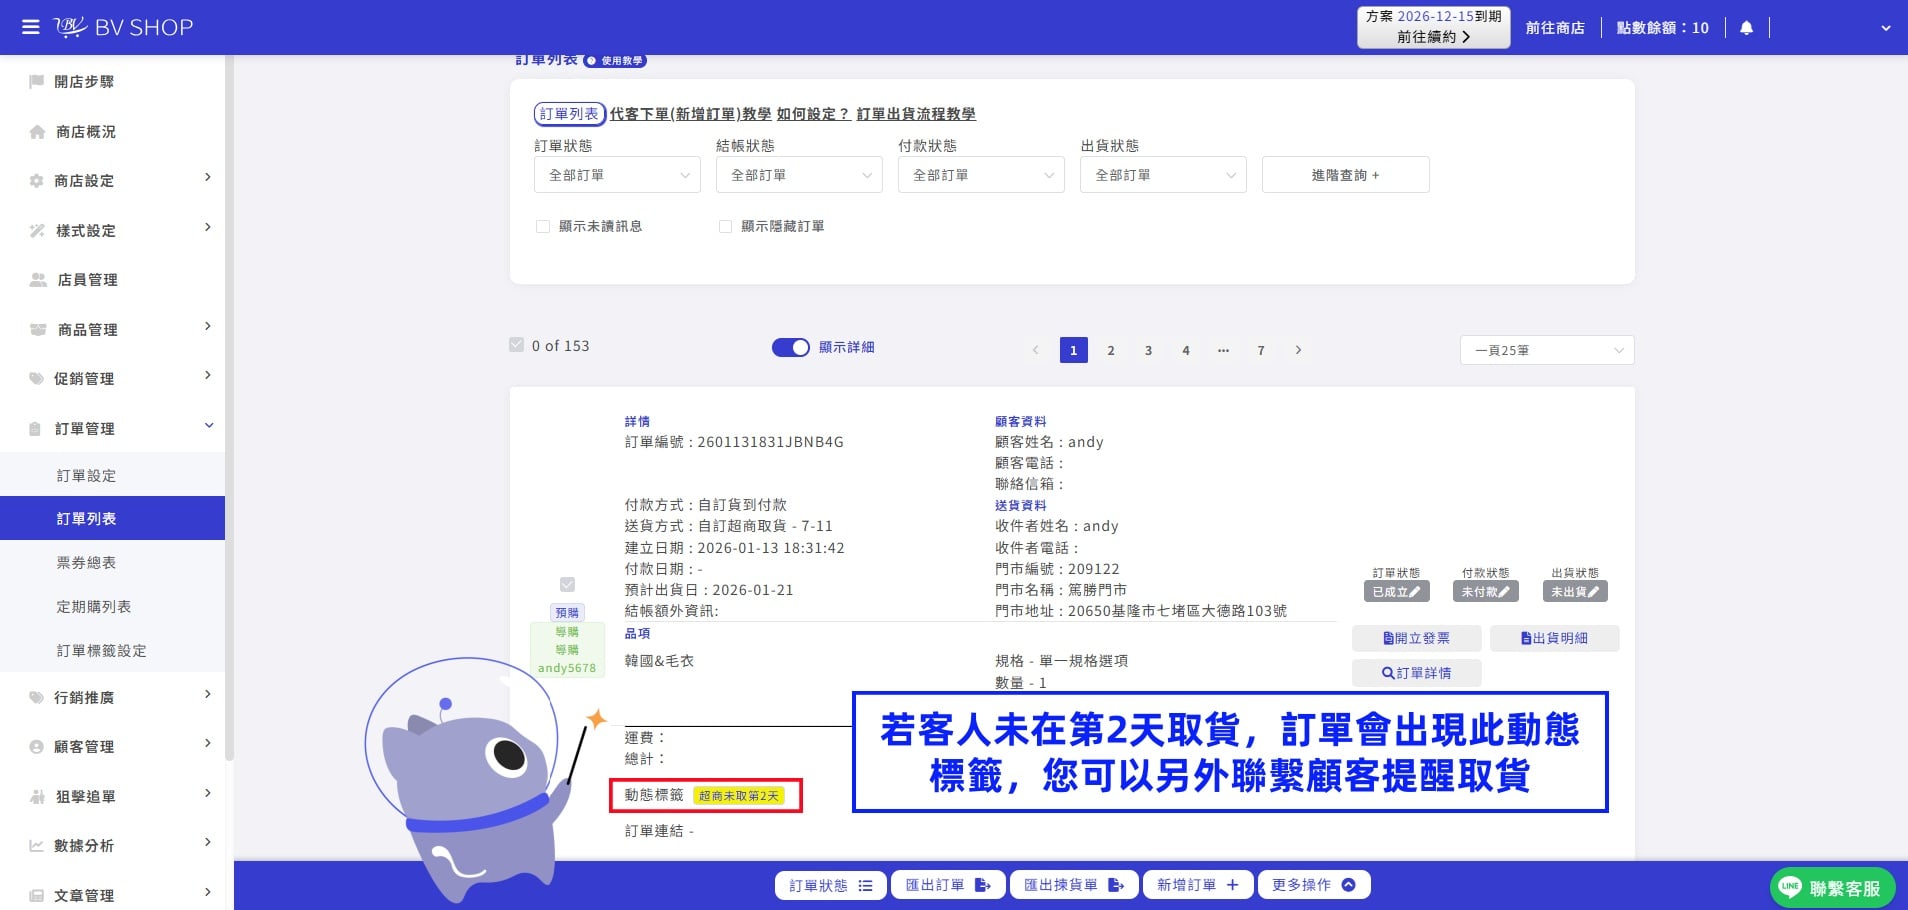1908x910 pixels.
Task: Click the 店員管理 people icon
Action: click(38, 279)
